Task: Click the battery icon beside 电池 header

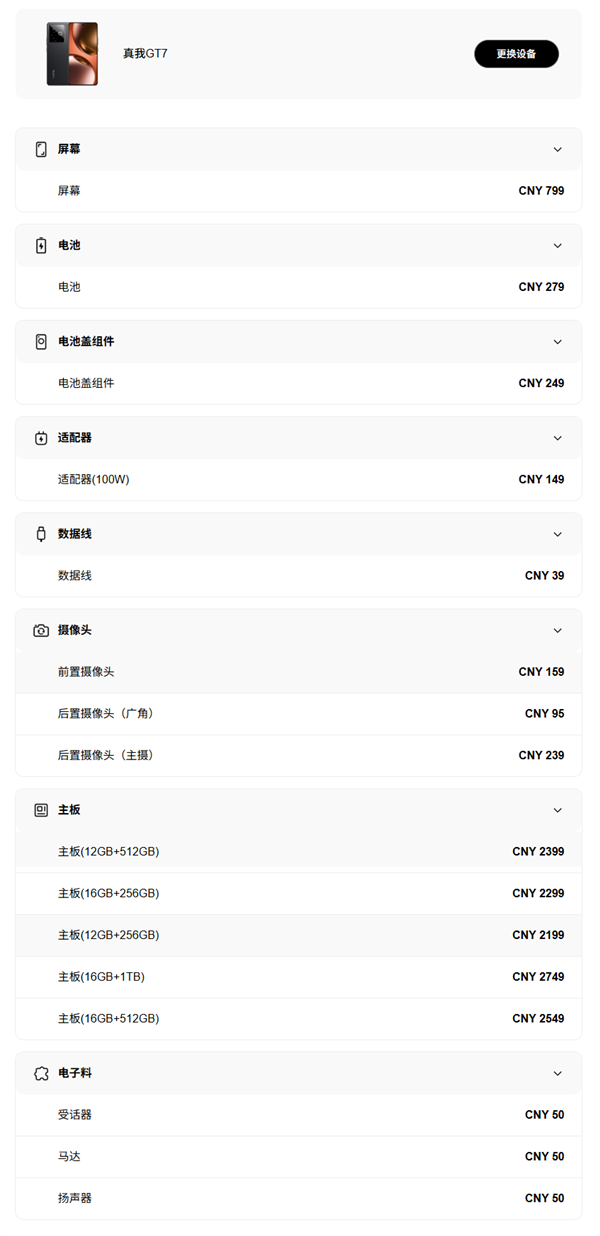Action: 40,245
